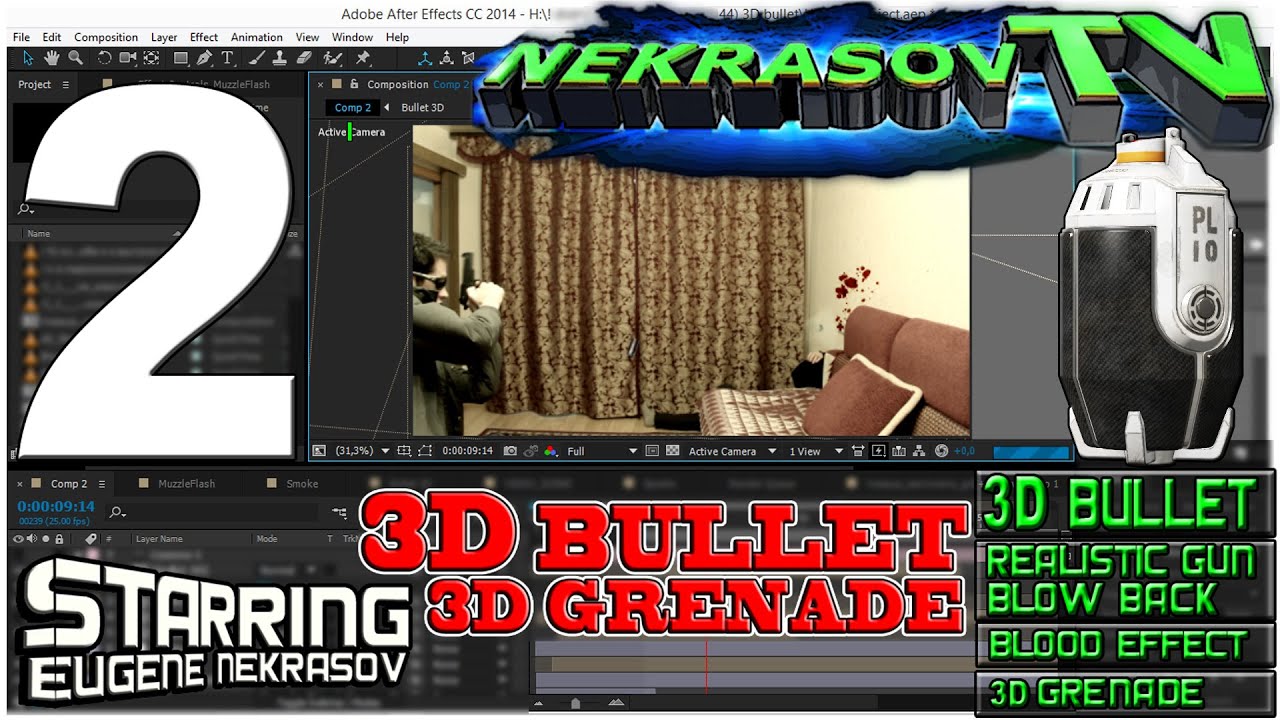Switch to Local Axis mode
Image resolution: width=1280 pixels, height=720 pixels.
coord(426,58)
